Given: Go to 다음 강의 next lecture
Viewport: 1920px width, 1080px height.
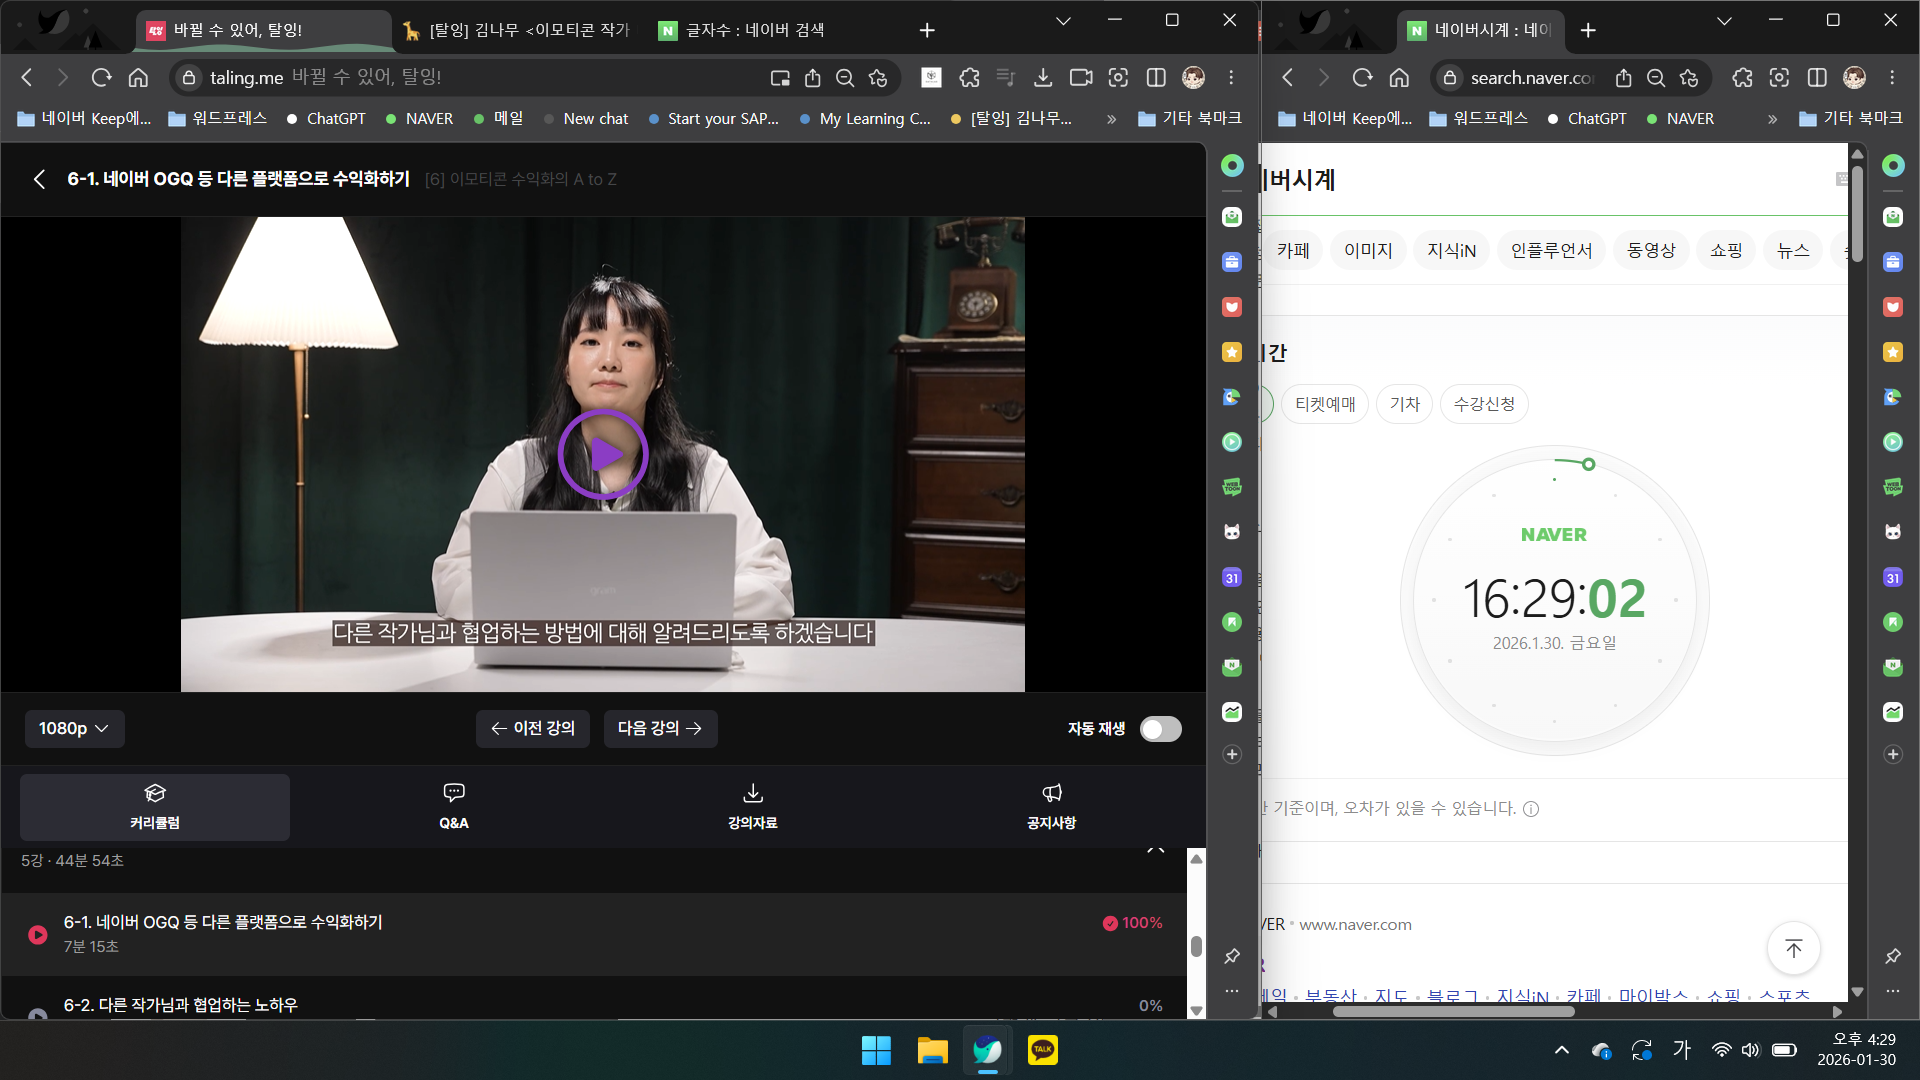Looking at the screenshot, I should [660, 729].
